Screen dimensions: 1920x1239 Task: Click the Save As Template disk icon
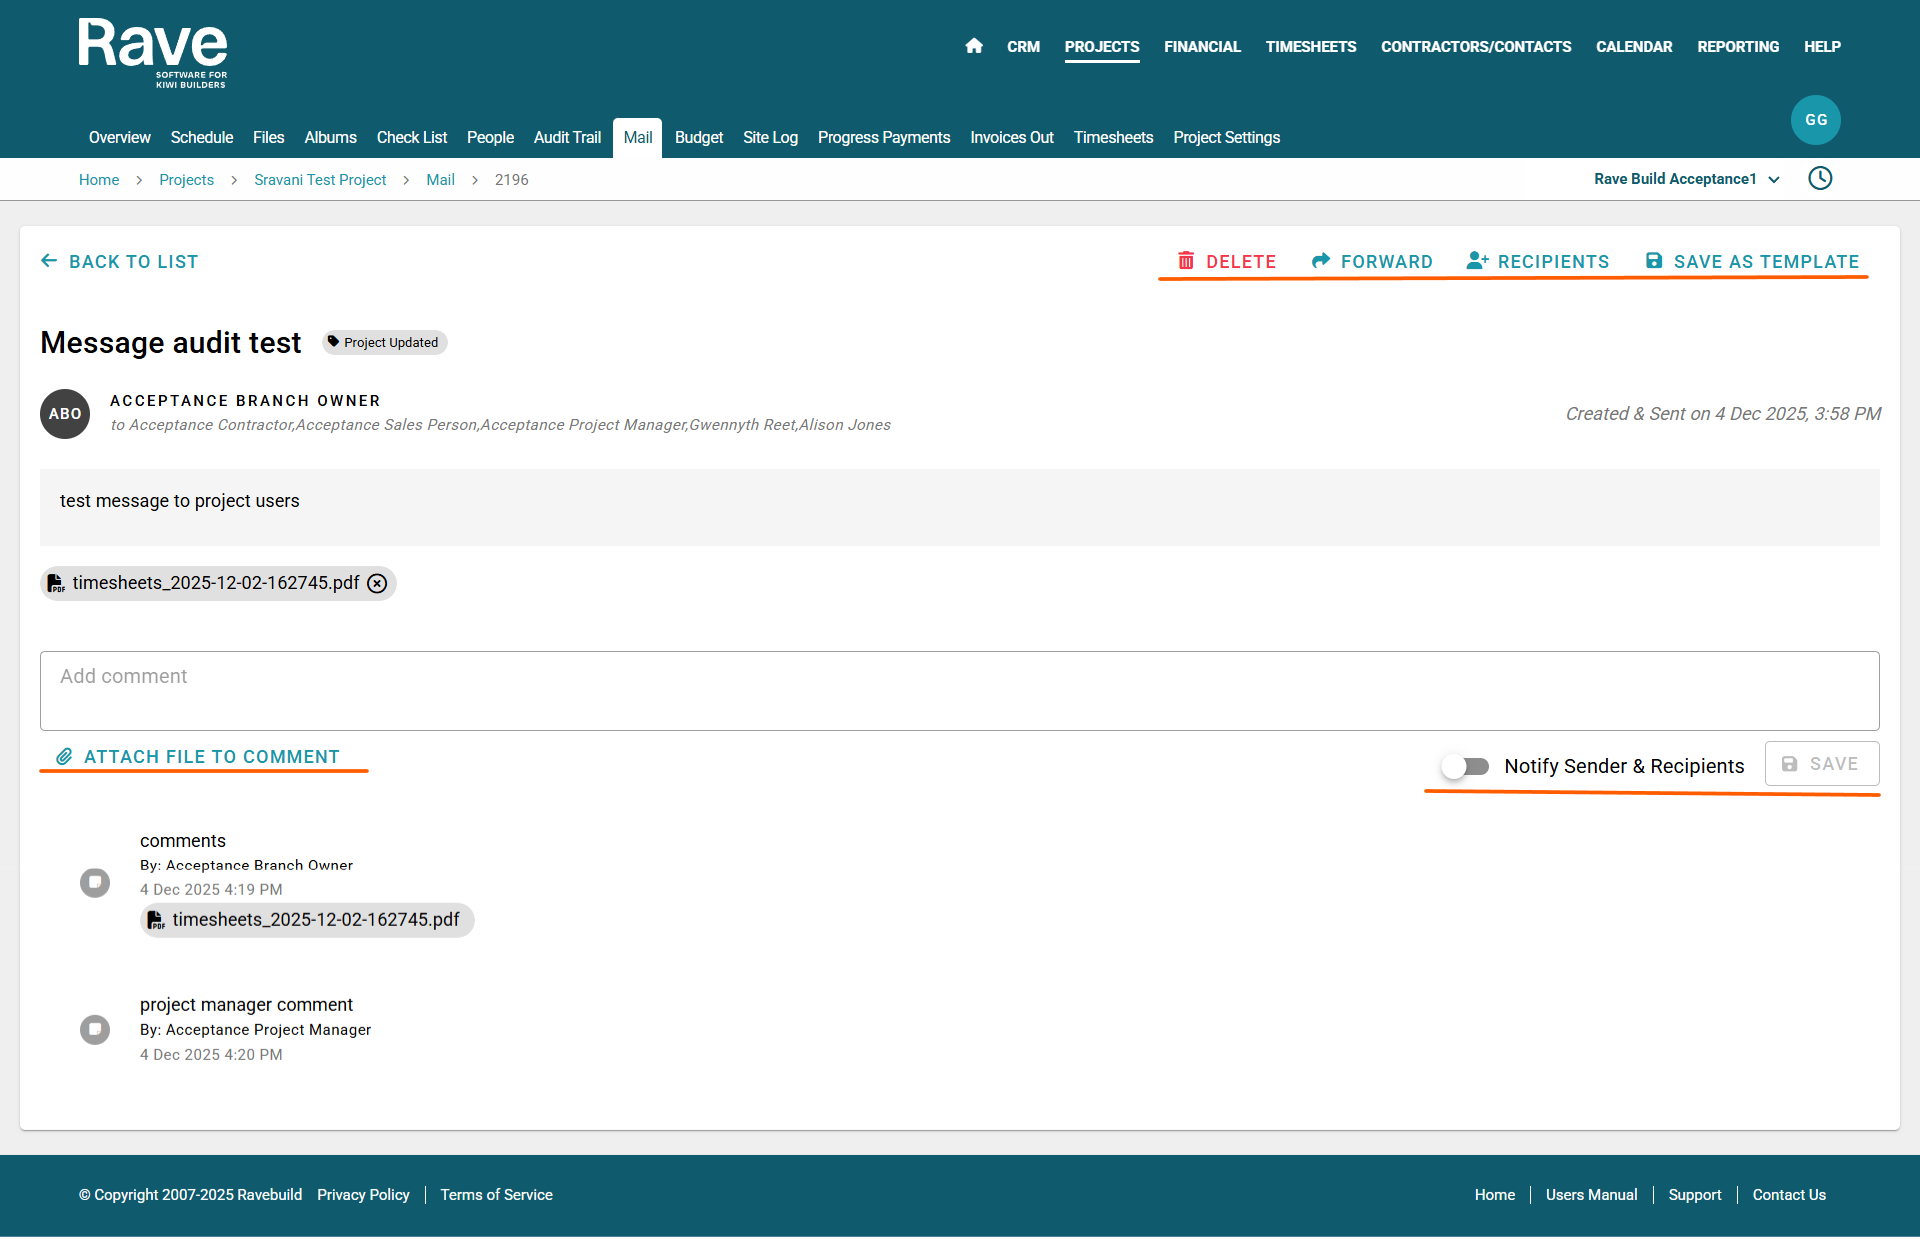[x=1654, y=261]
